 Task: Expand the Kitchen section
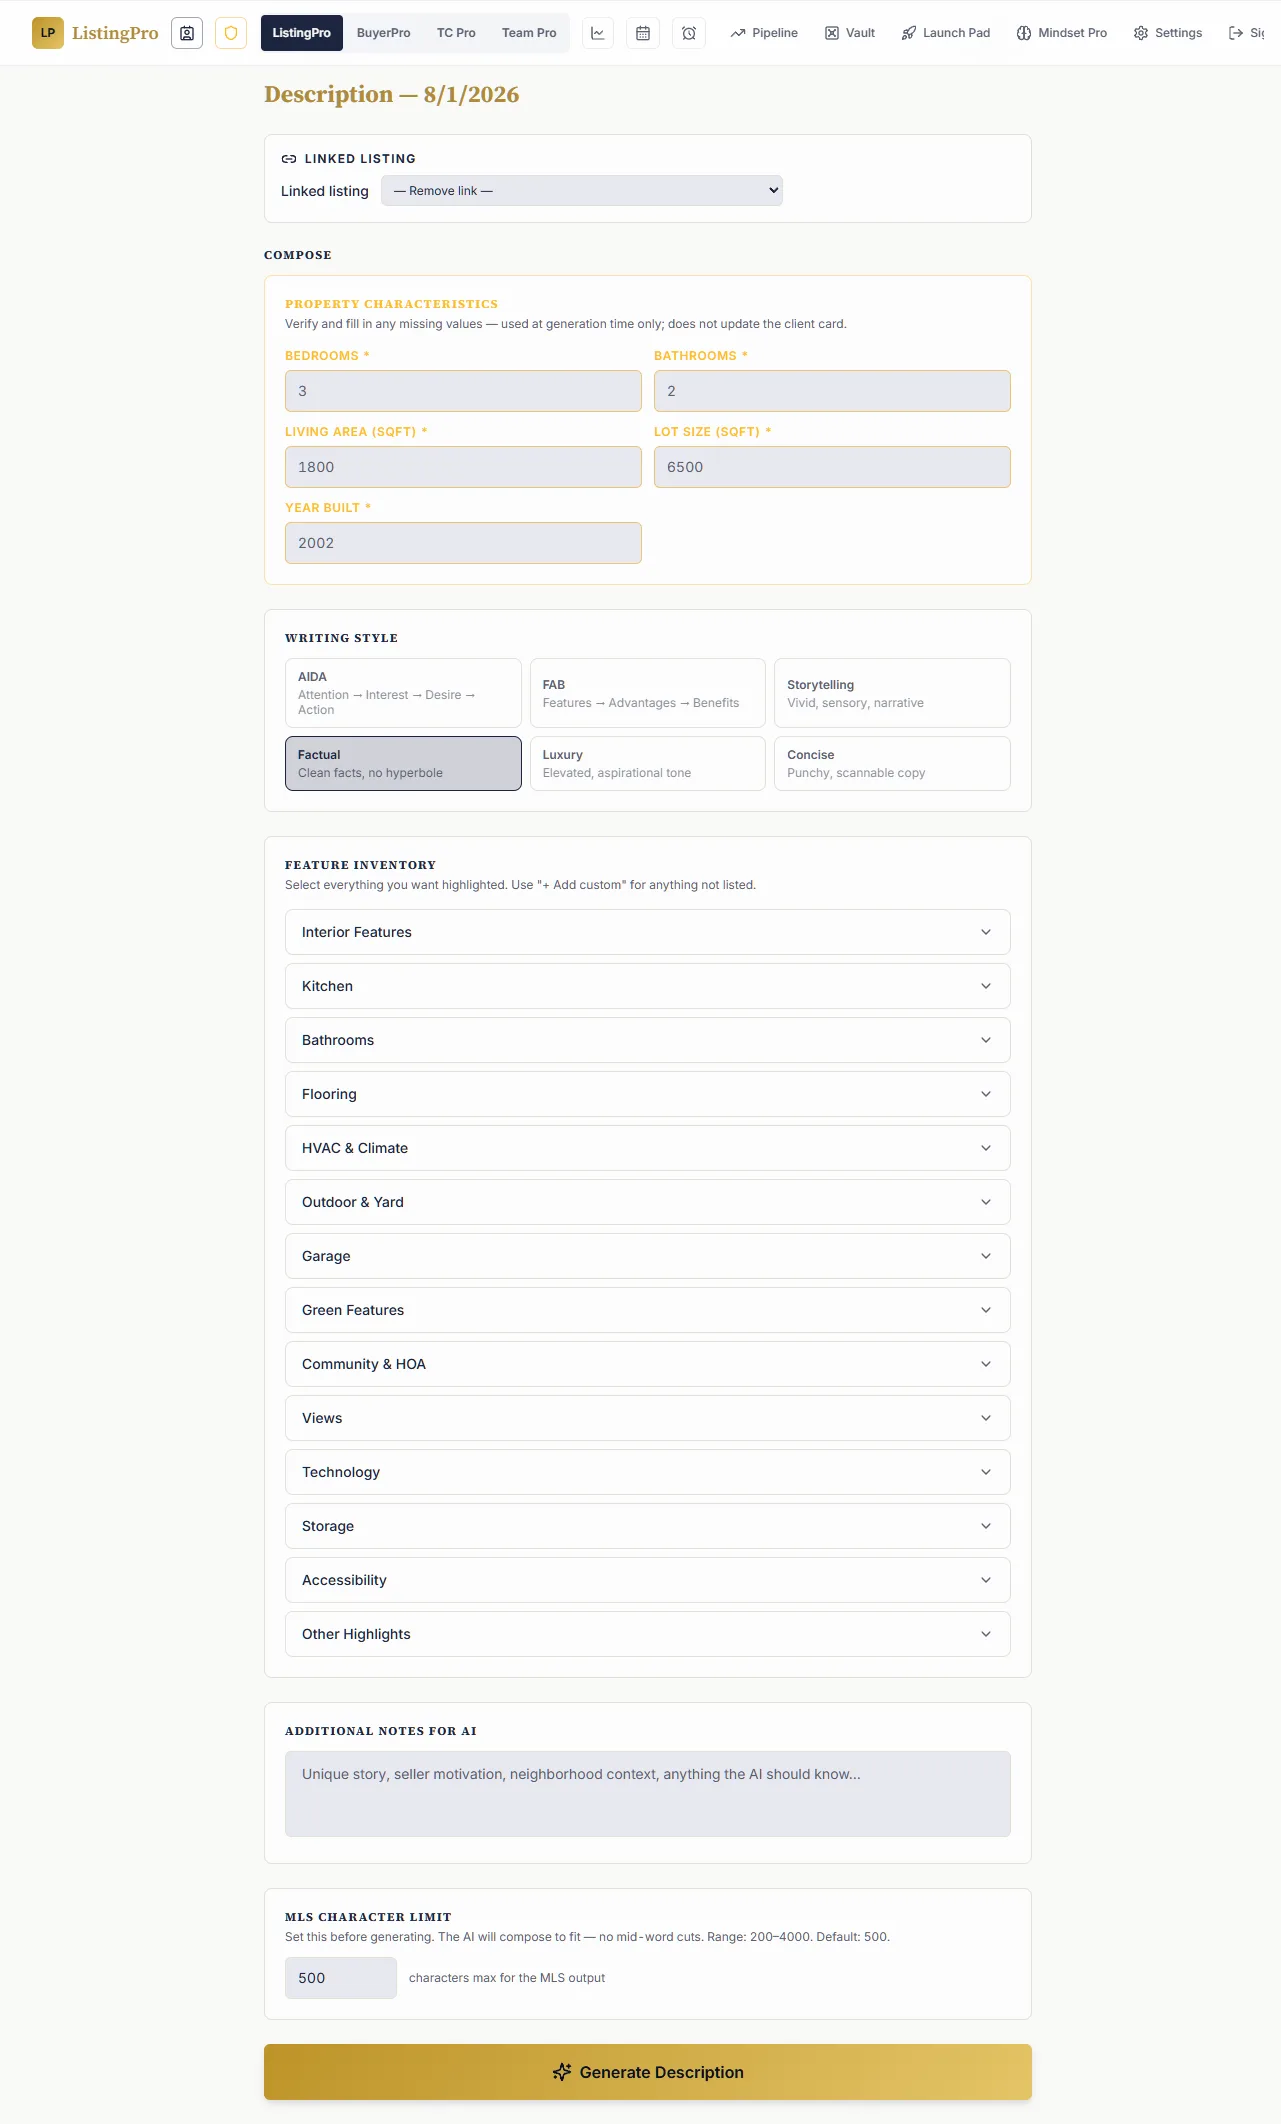(x=648, y=986)
